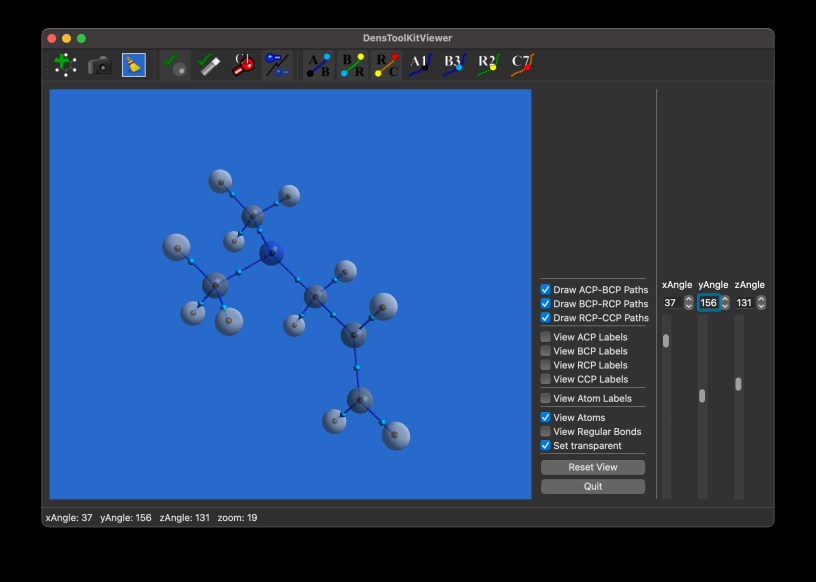
Task: Select the A-B path toolbar icon
Action: point(318,66)
